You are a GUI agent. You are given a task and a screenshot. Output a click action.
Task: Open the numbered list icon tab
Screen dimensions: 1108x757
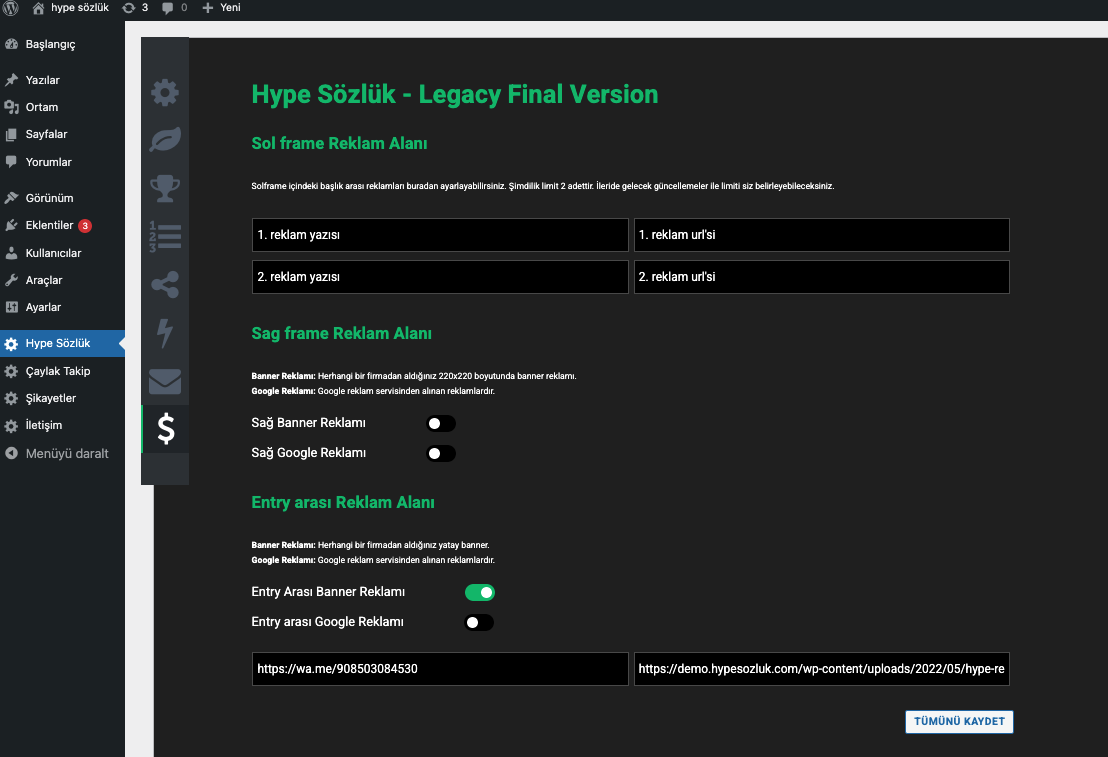coord(165,236)
